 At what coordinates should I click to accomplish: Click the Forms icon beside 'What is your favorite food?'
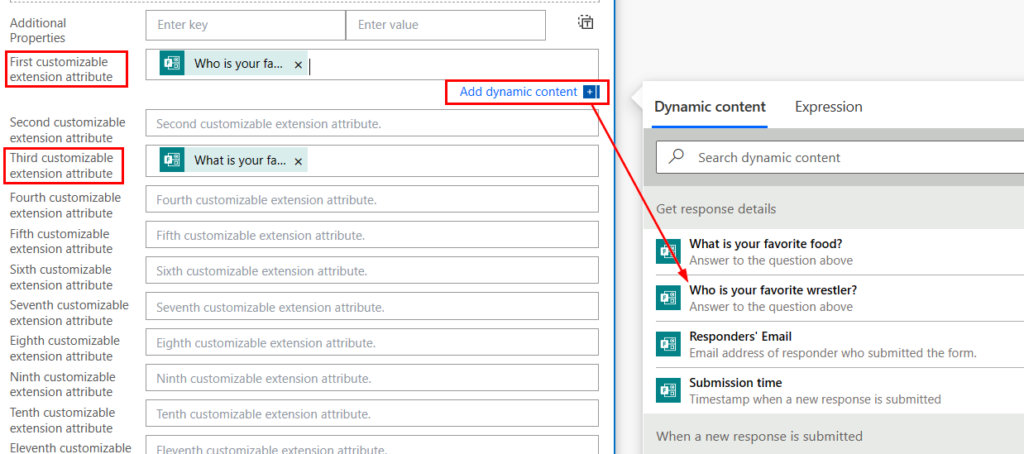point(668,252)
